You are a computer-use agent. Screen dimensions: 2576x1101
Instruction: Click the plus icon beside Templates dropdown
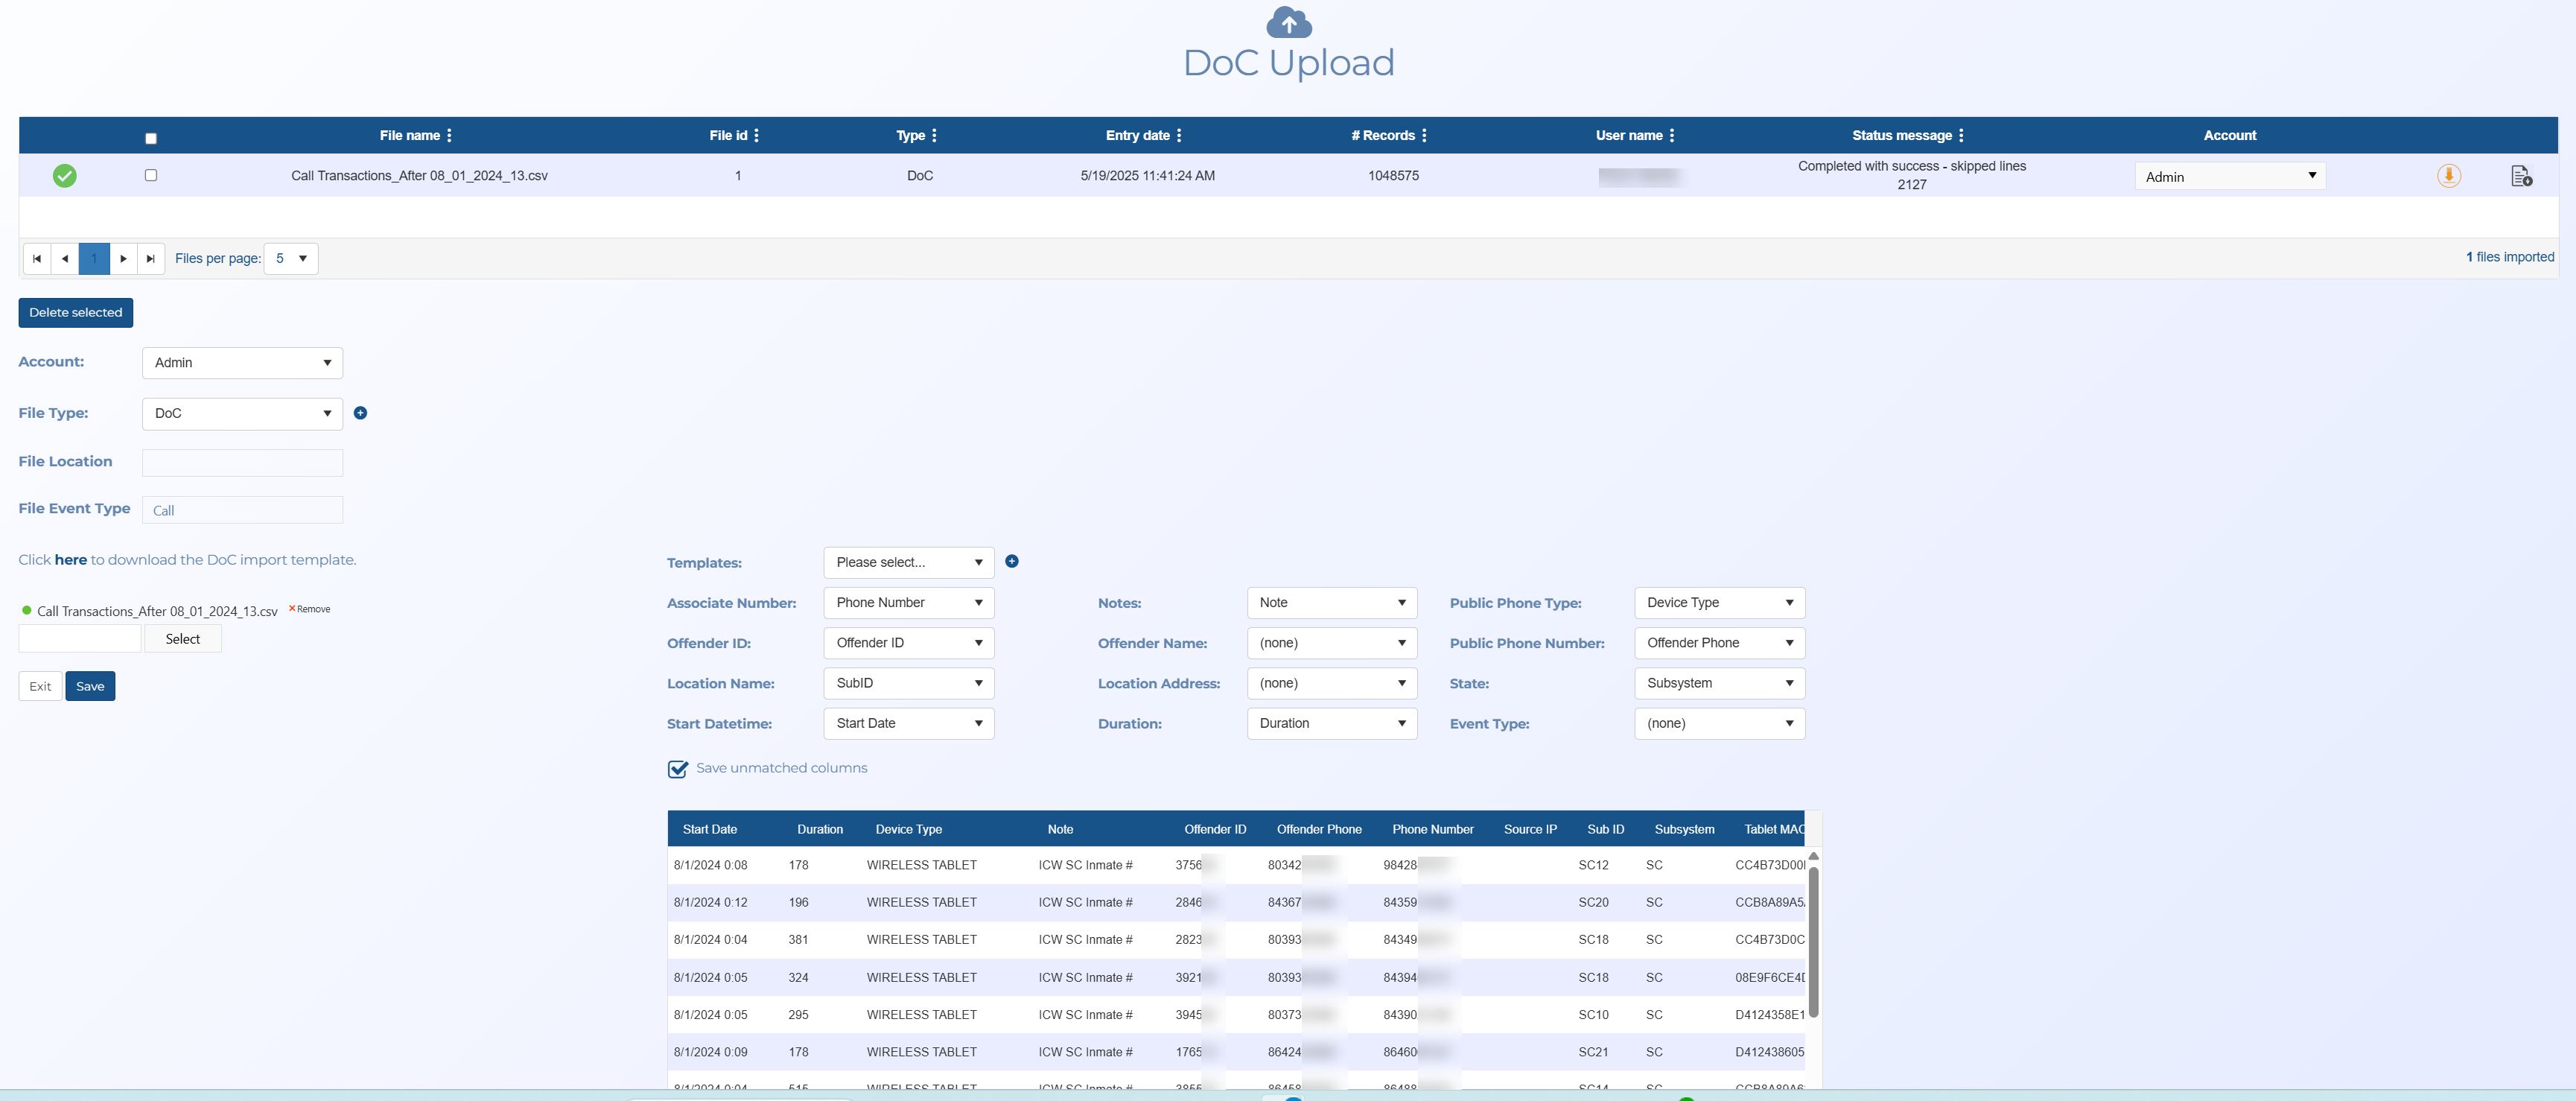tap(1011, 562)
